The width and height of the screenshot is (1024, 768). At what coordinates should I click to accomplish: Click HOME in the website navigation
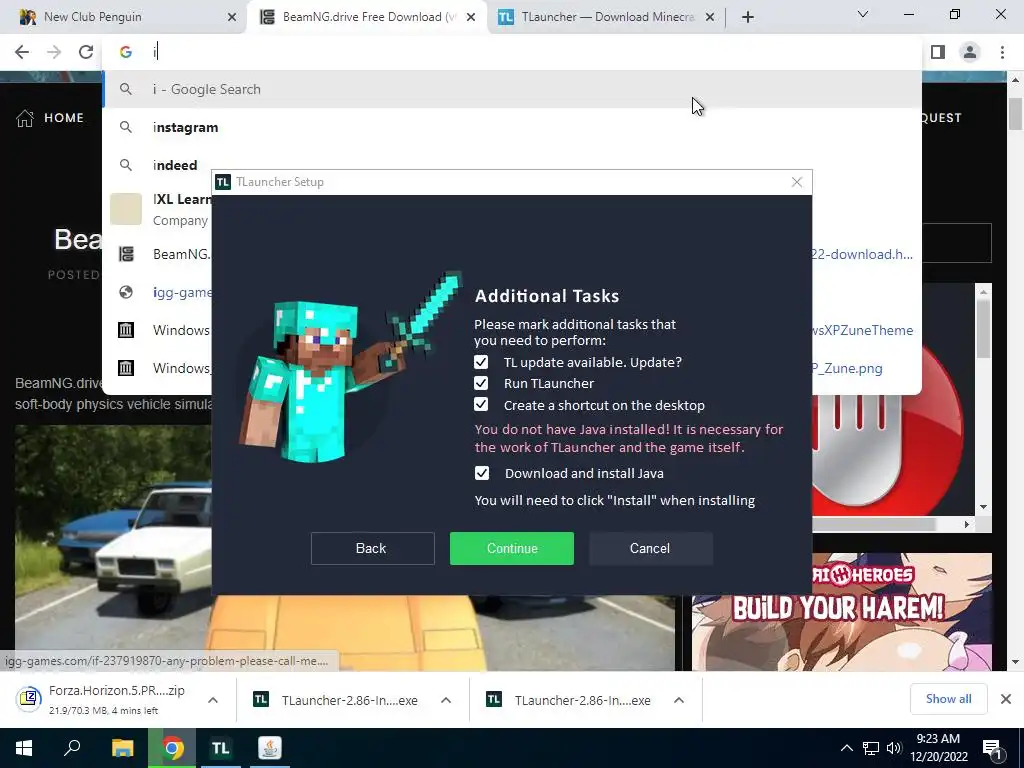coord(64,118)
